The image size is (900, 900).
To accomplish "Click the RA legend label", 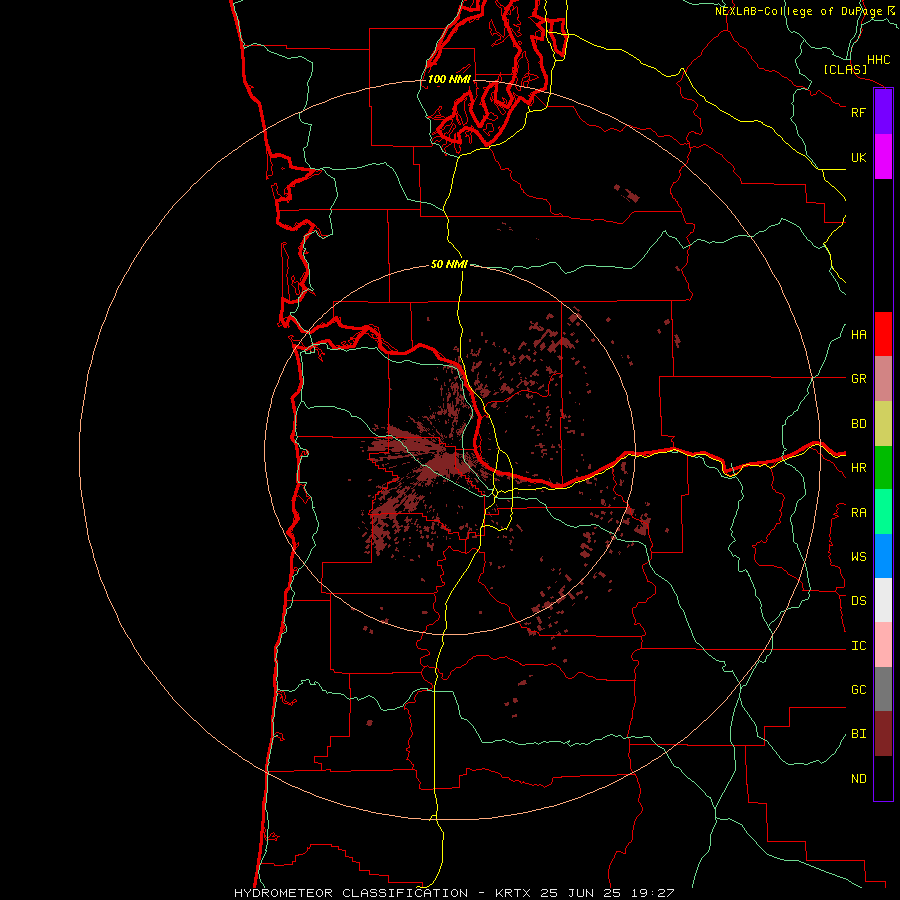I will [858, 513].
